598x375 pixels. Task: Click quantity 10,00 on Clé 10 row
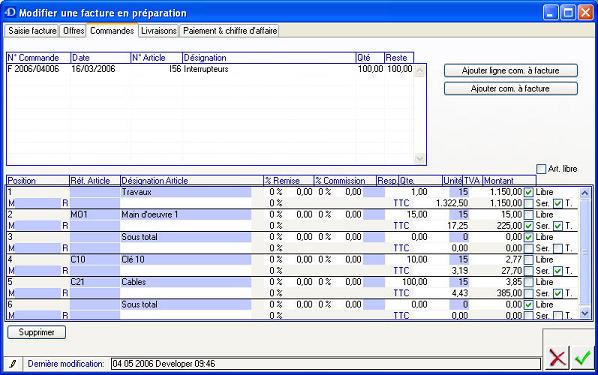[417, 260]
